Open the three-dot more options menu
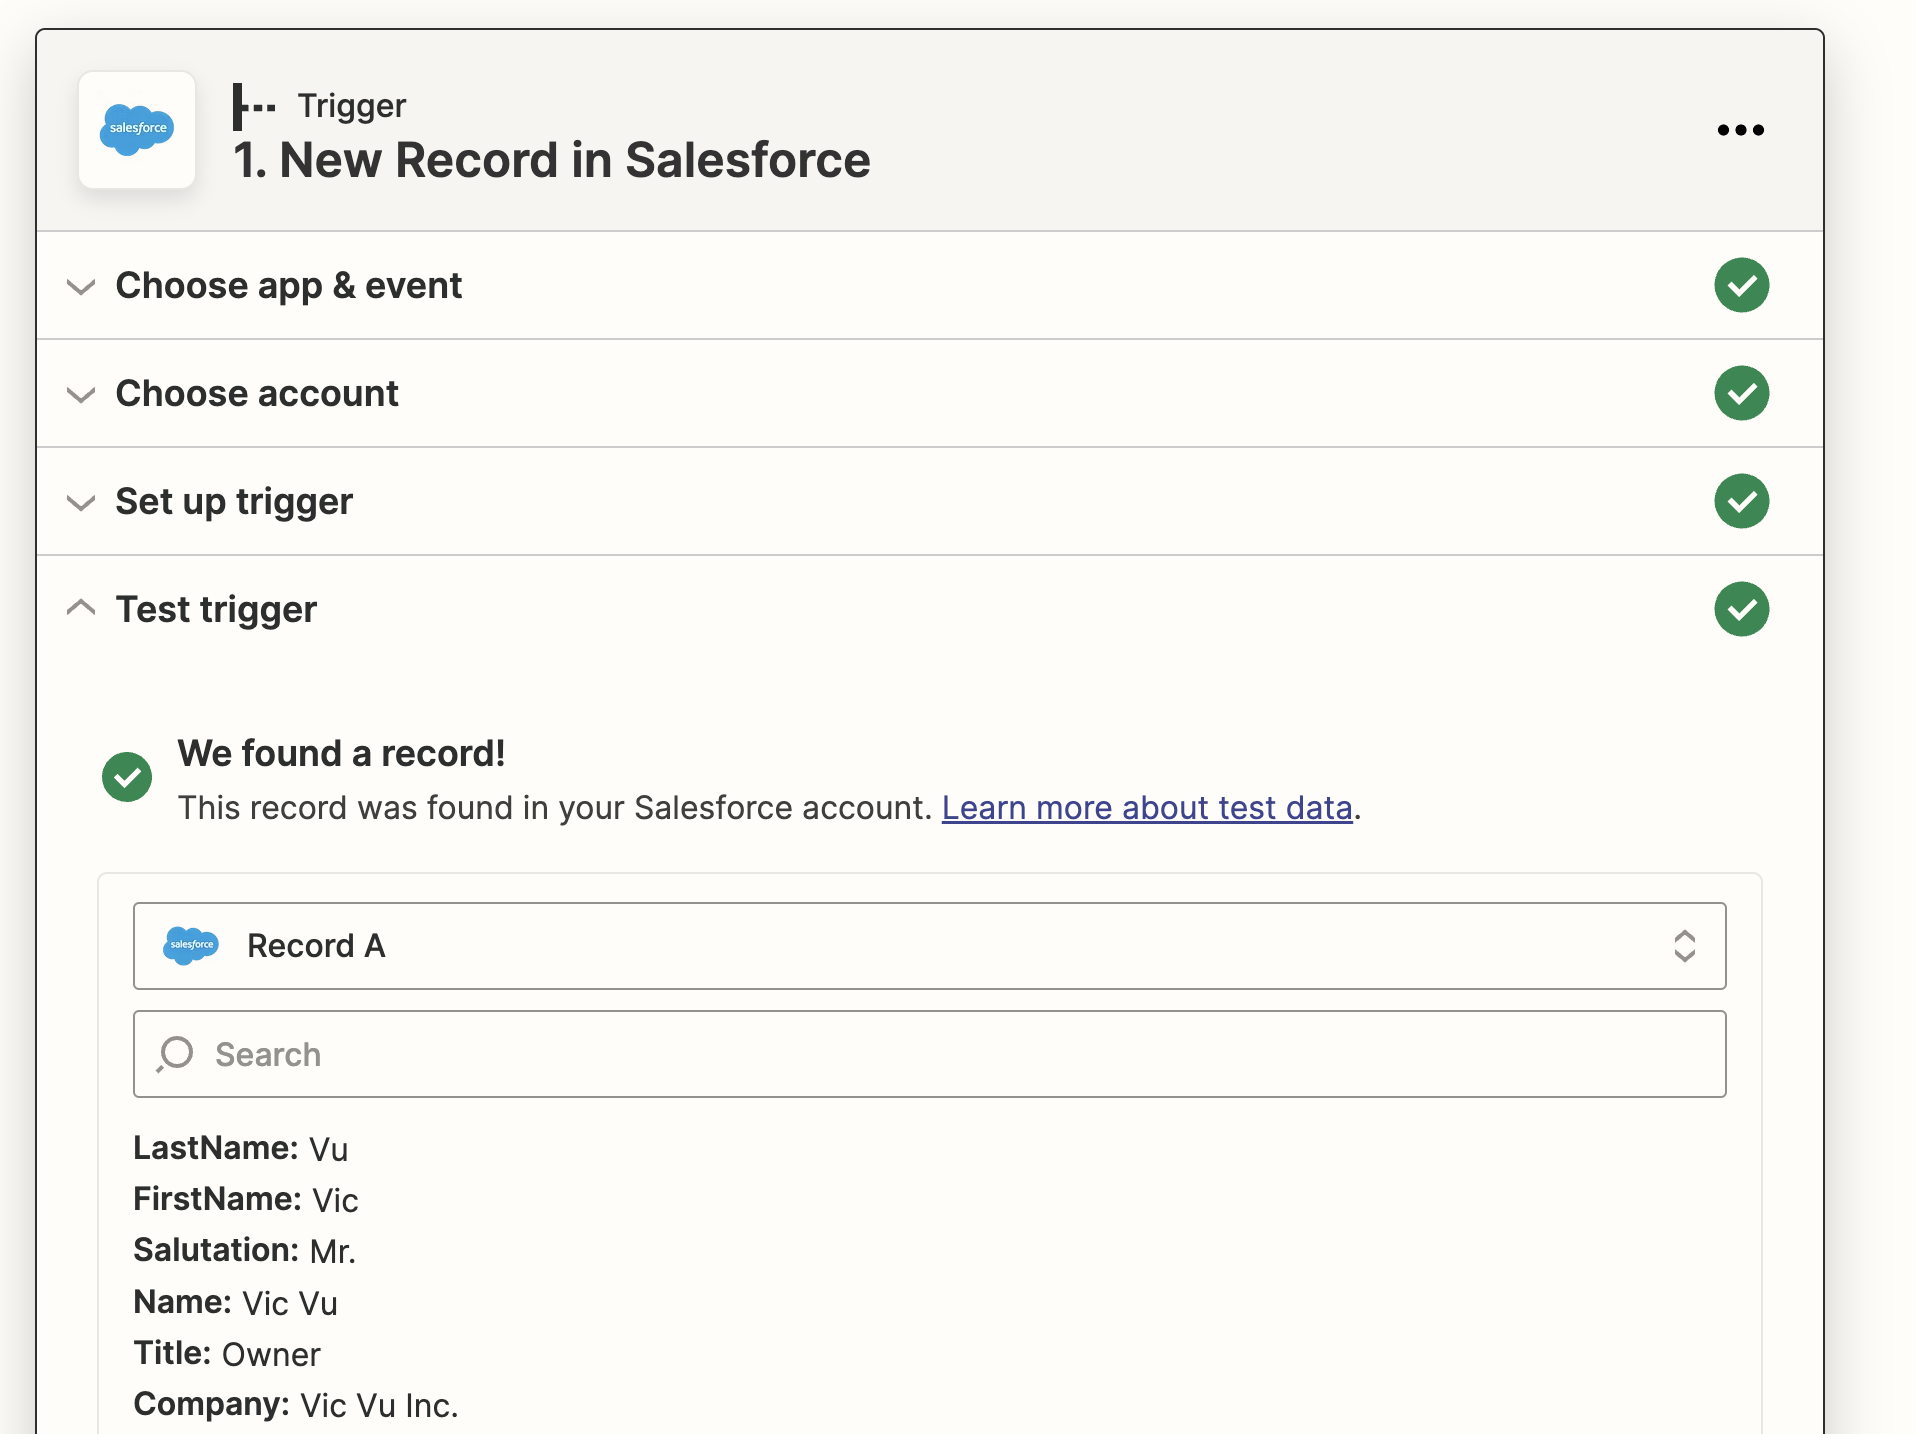This screenshot has width=1916, height=1434. click(x=1740, y=130)
